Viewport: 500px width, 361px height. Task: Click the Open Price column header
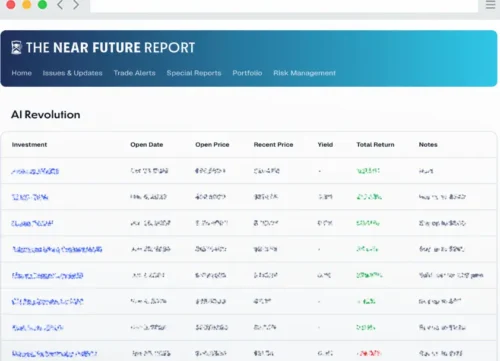pyautogui.click(x=212, y=145)
